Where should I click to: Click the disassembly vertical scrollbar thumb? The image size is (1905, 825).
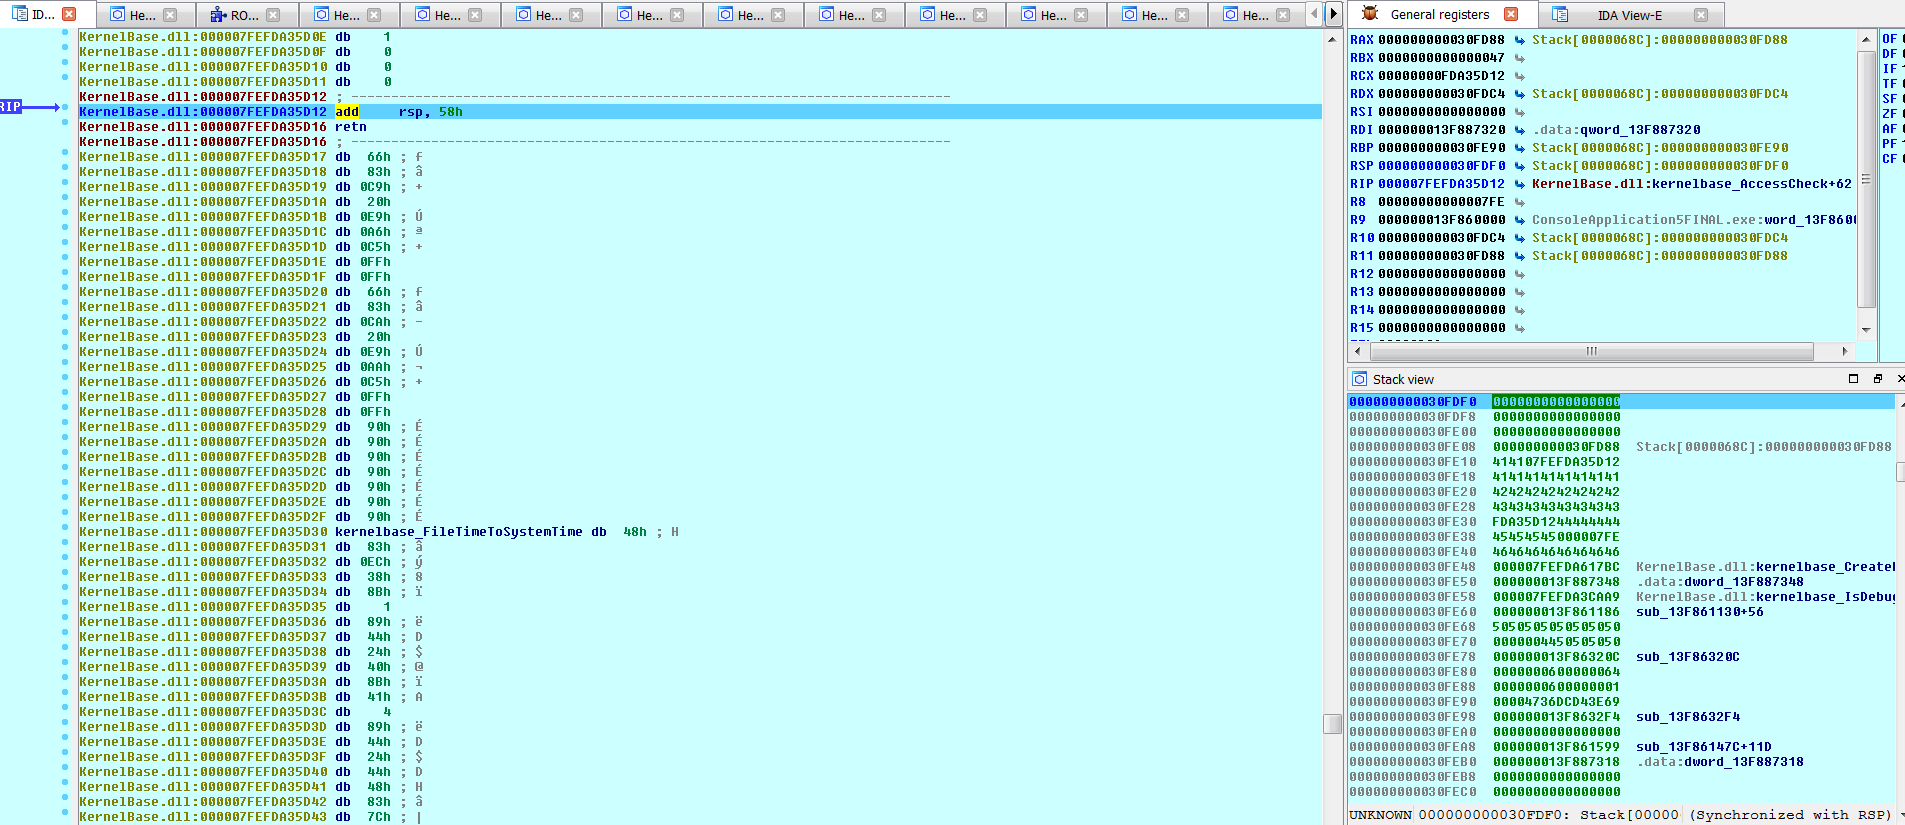(x=1332, y=724)
